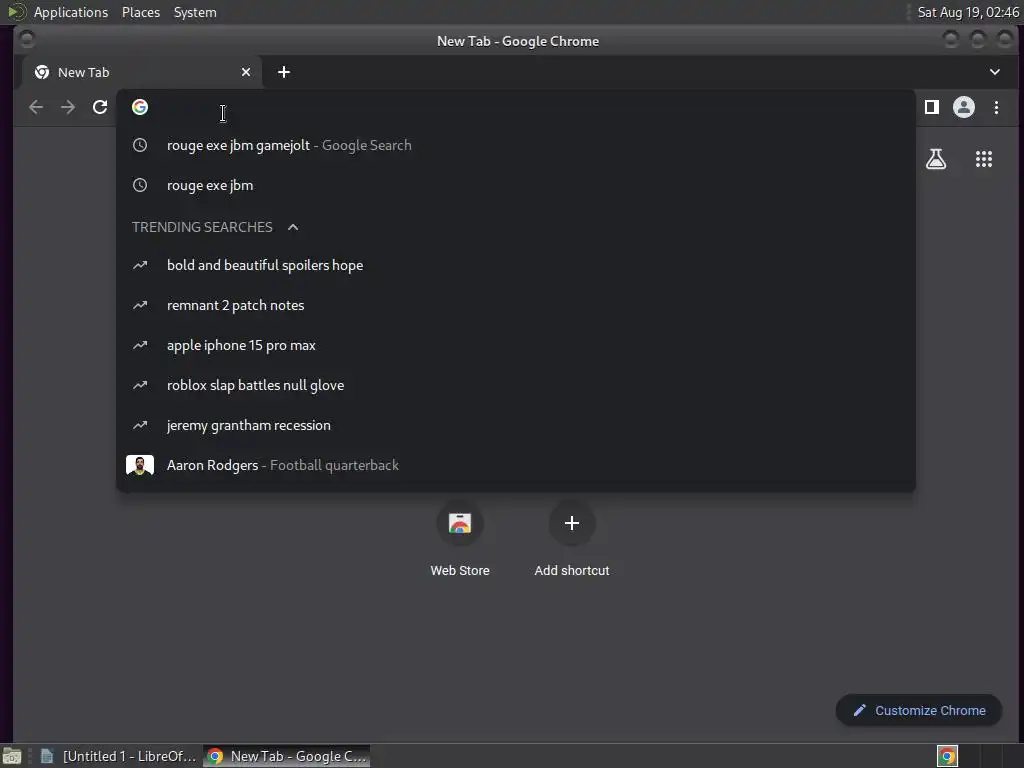Click the forward navigation arrow

tap(68, 107)
